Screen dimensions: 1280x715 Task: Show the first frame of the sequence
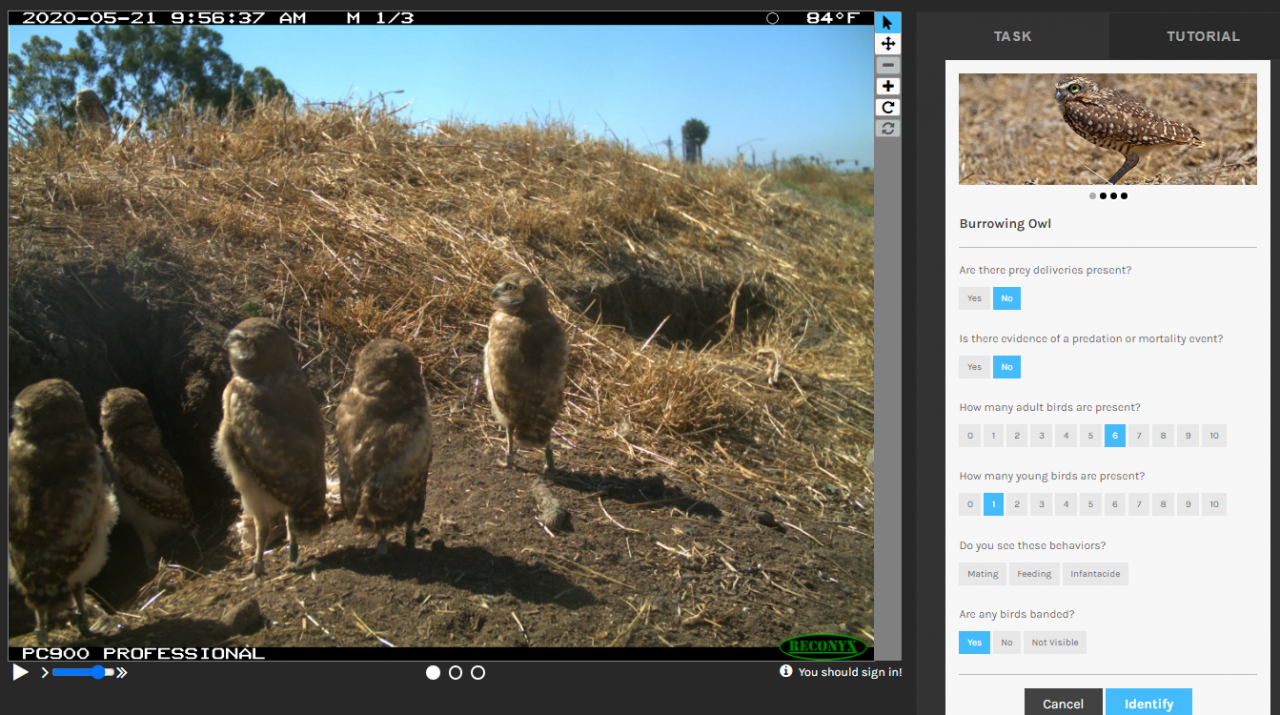pyautogui.click(x=433, y=673)
